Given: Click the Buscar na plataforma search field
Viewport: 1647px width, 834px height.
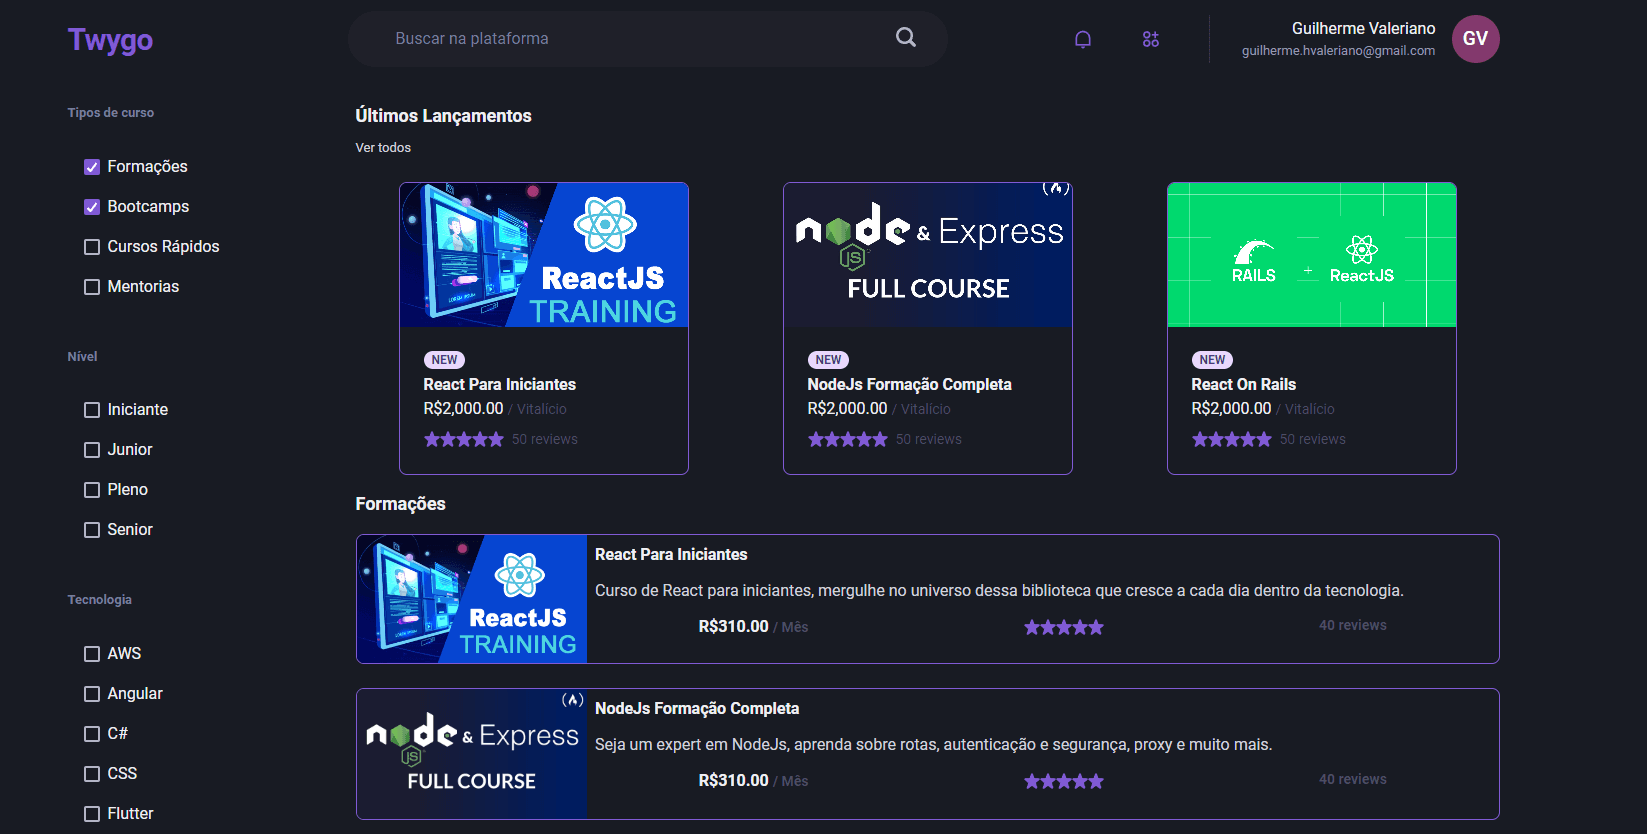Looking at the screenshot, I should point(648,39).
